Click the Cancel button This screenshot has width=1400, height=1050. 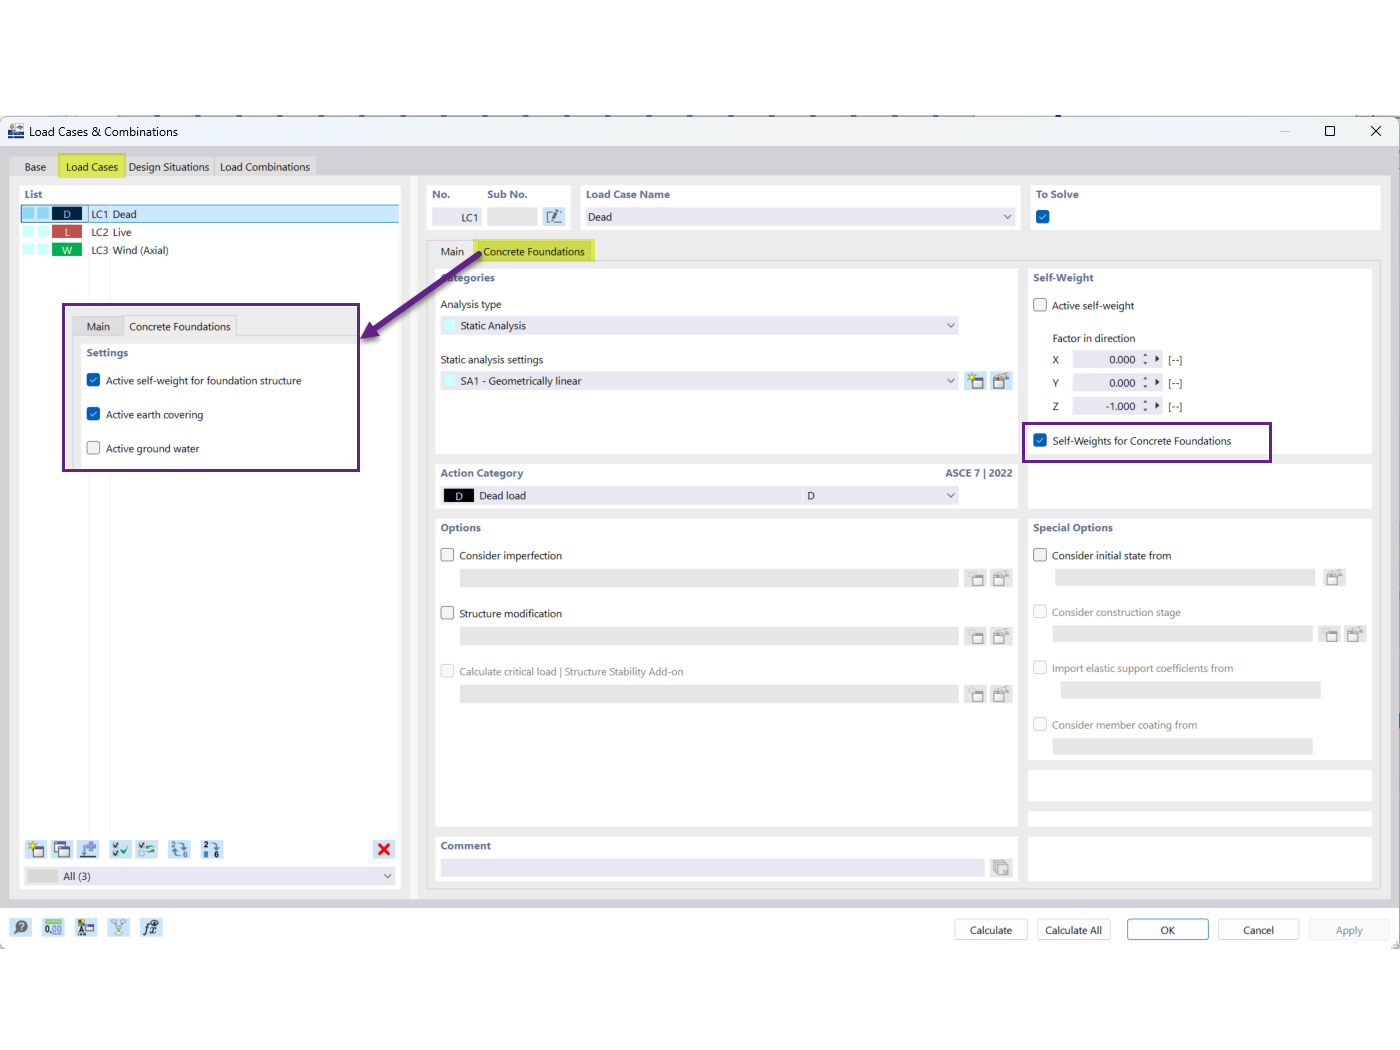click(x=1258, y=930)
